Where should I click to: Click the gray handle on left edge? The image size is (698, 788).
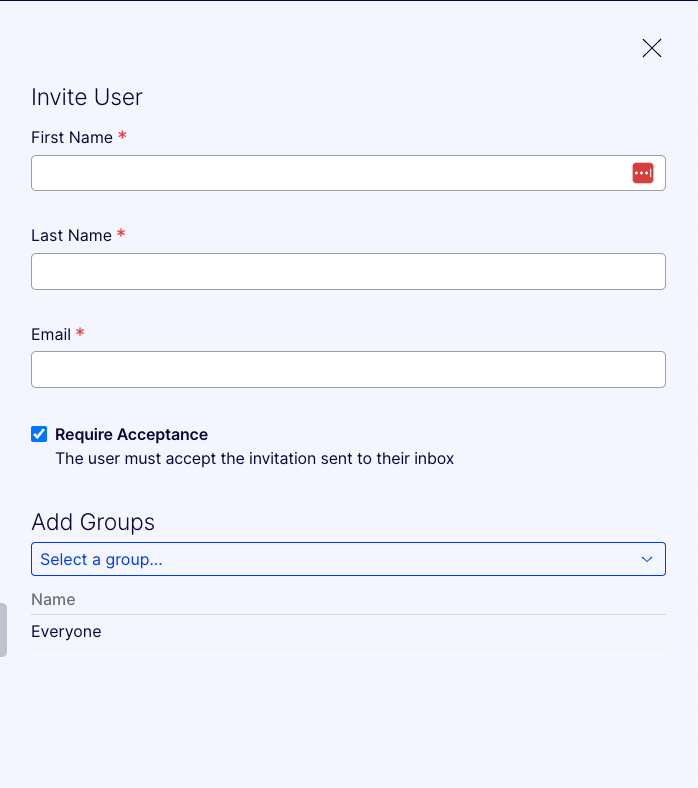(x=3, y=630)
